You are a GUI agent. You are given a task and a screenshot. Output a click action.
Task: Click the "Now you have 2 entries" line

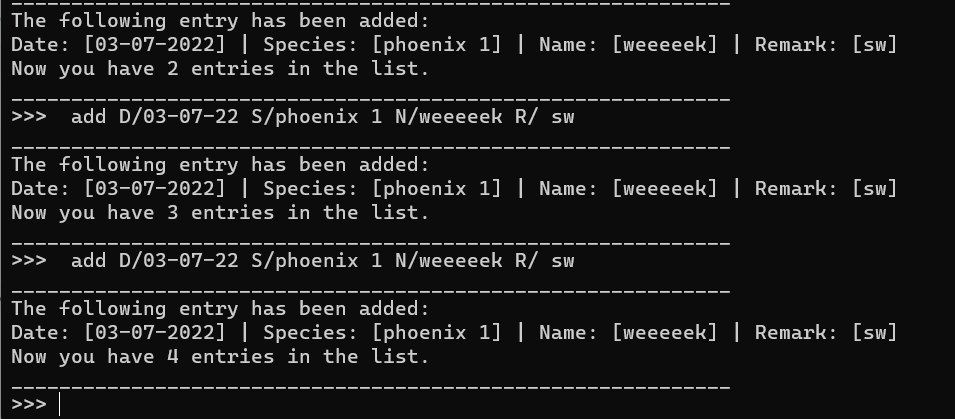220,69
